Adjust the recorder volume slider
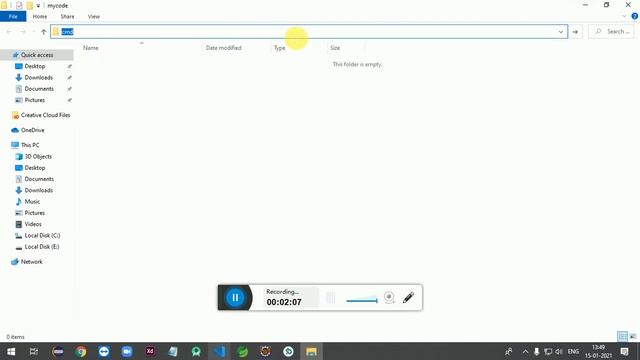The width and height of the screenshot is (640, 360). (x=362, y=301)
